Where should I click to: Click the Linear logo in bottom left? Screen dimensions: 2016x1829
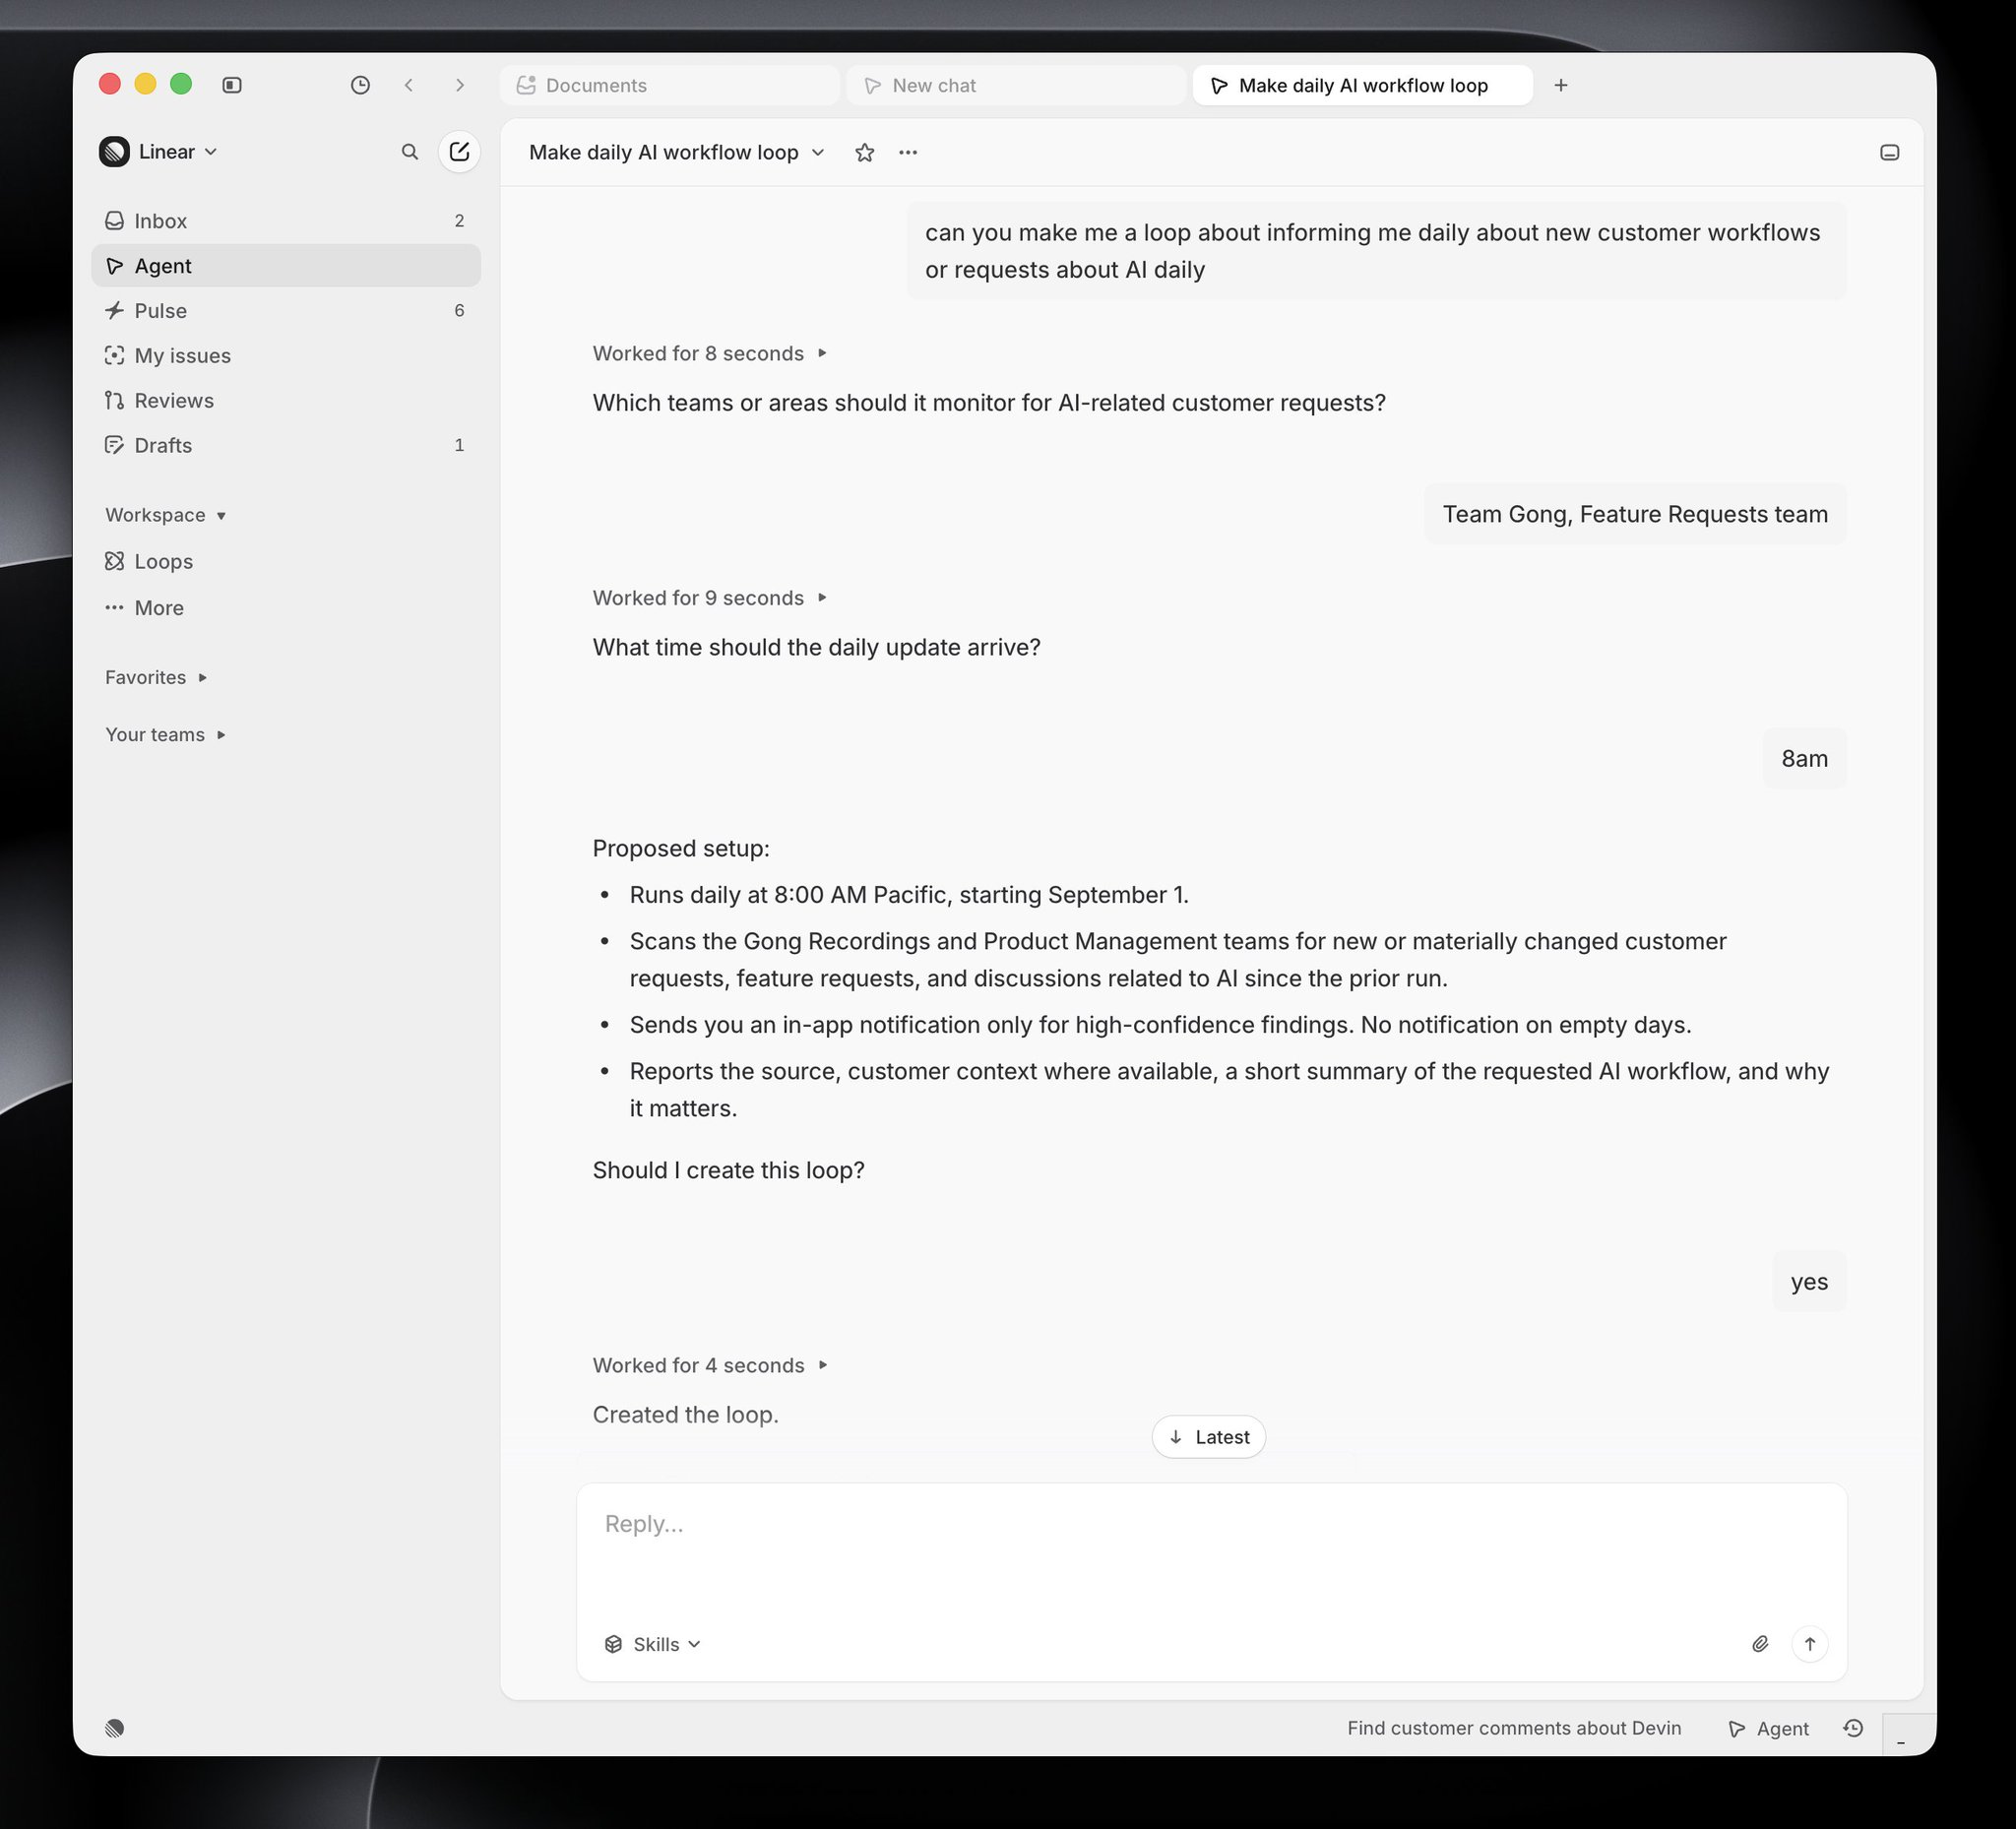(115, 1728)
